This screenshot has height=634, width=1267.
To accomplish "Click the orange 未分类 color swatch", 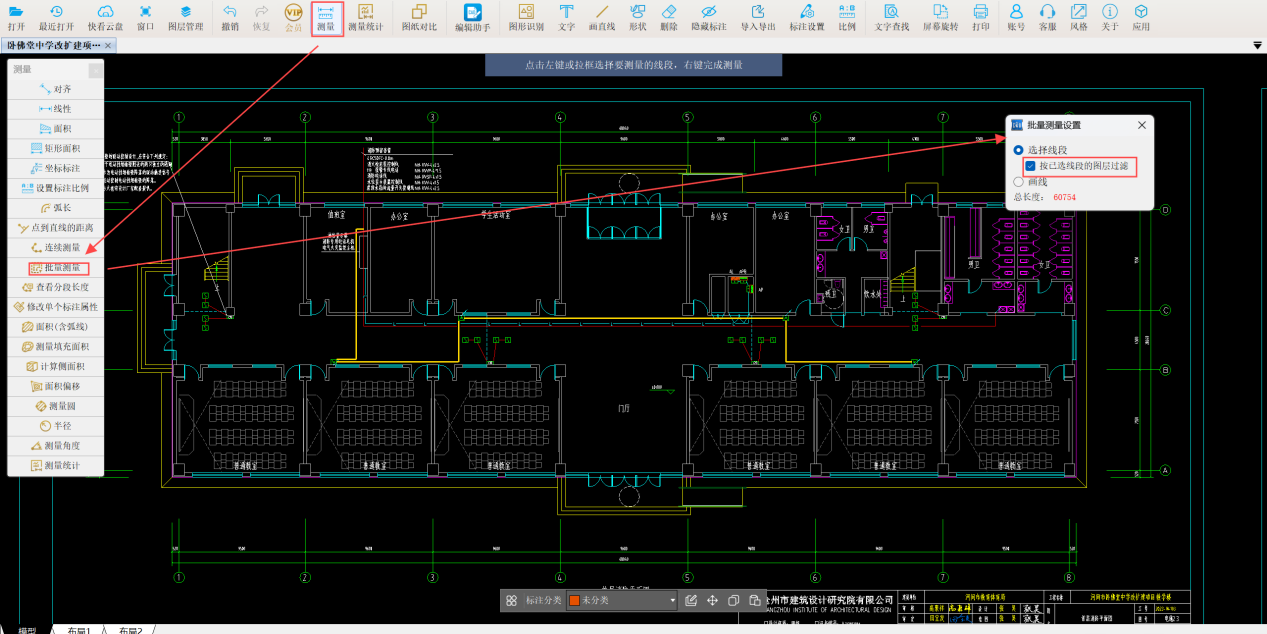I will (x=574, y=600).
